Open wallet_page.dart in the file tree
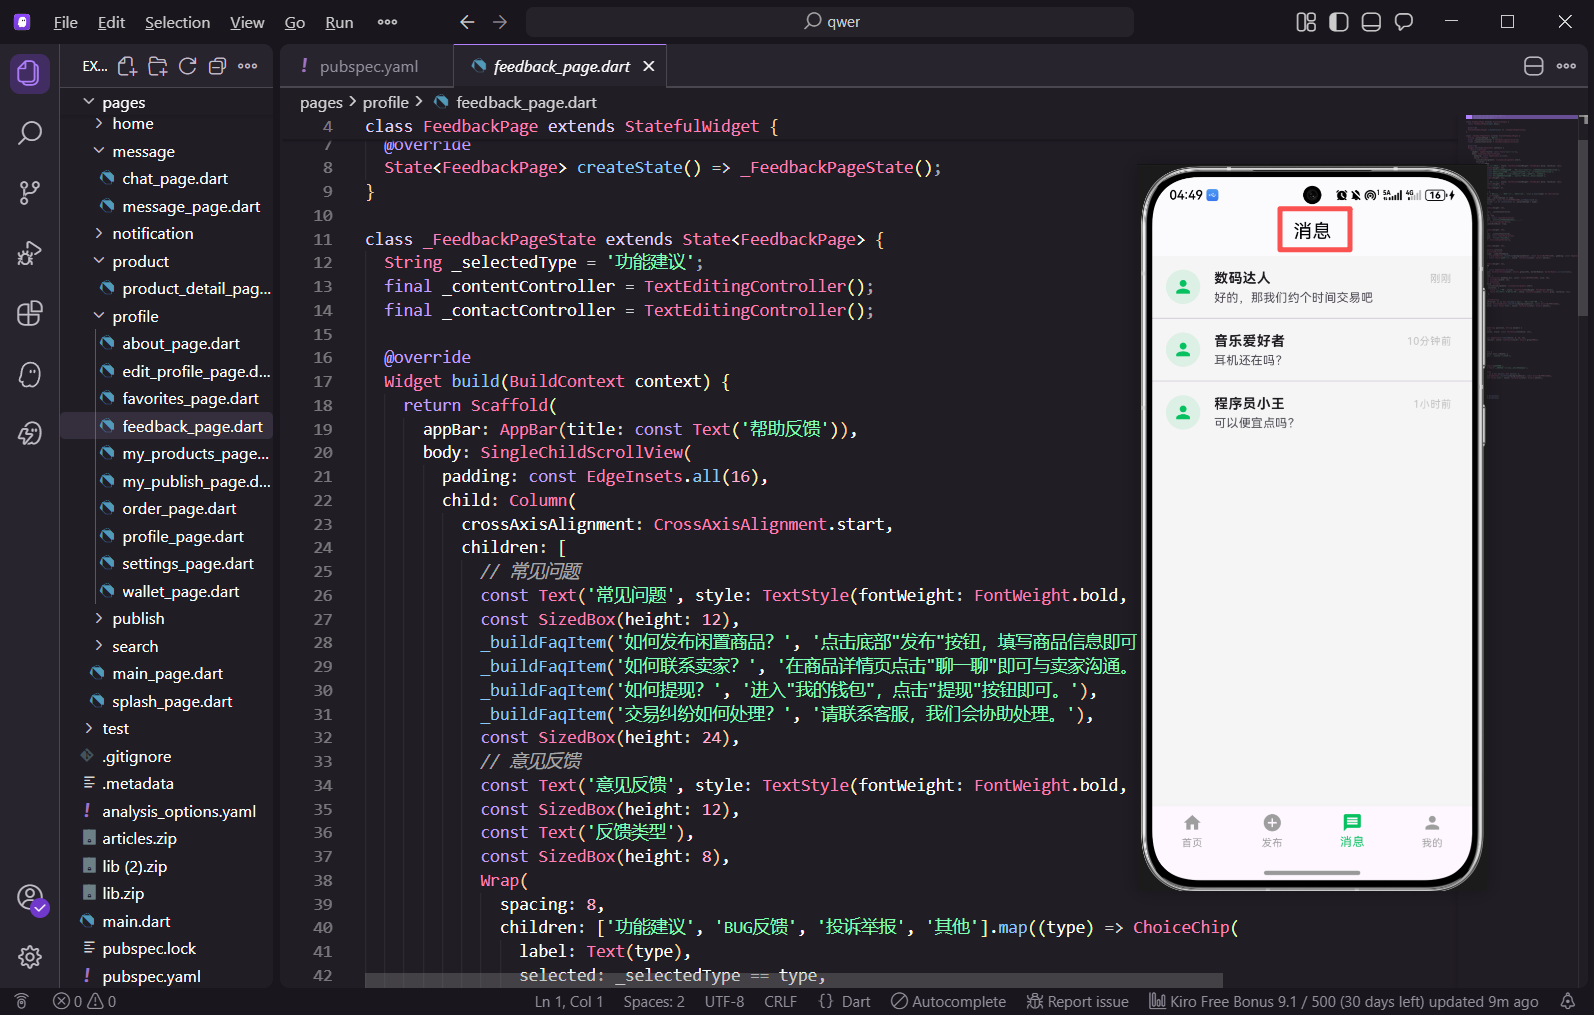 tap(180, 591)
